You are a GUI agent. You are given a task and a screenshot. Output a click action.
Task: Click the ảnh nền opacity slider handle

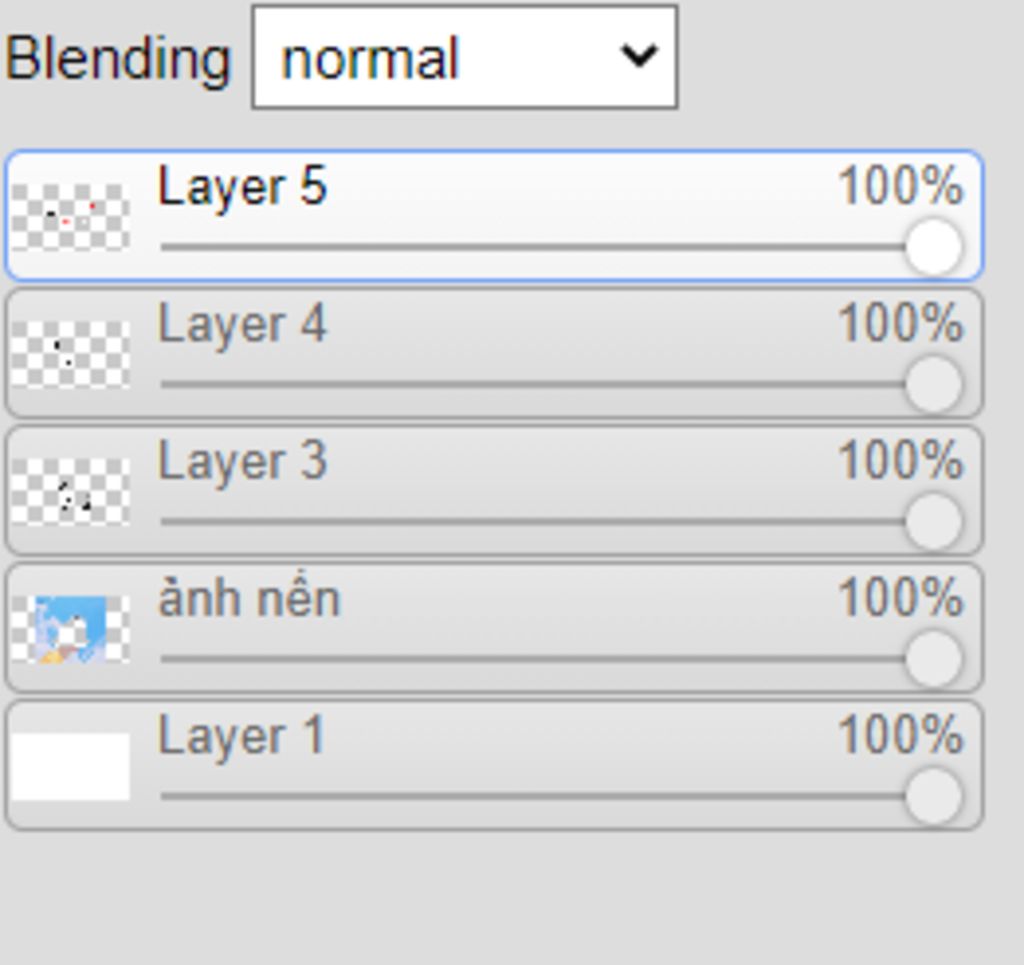coord(933,659)
